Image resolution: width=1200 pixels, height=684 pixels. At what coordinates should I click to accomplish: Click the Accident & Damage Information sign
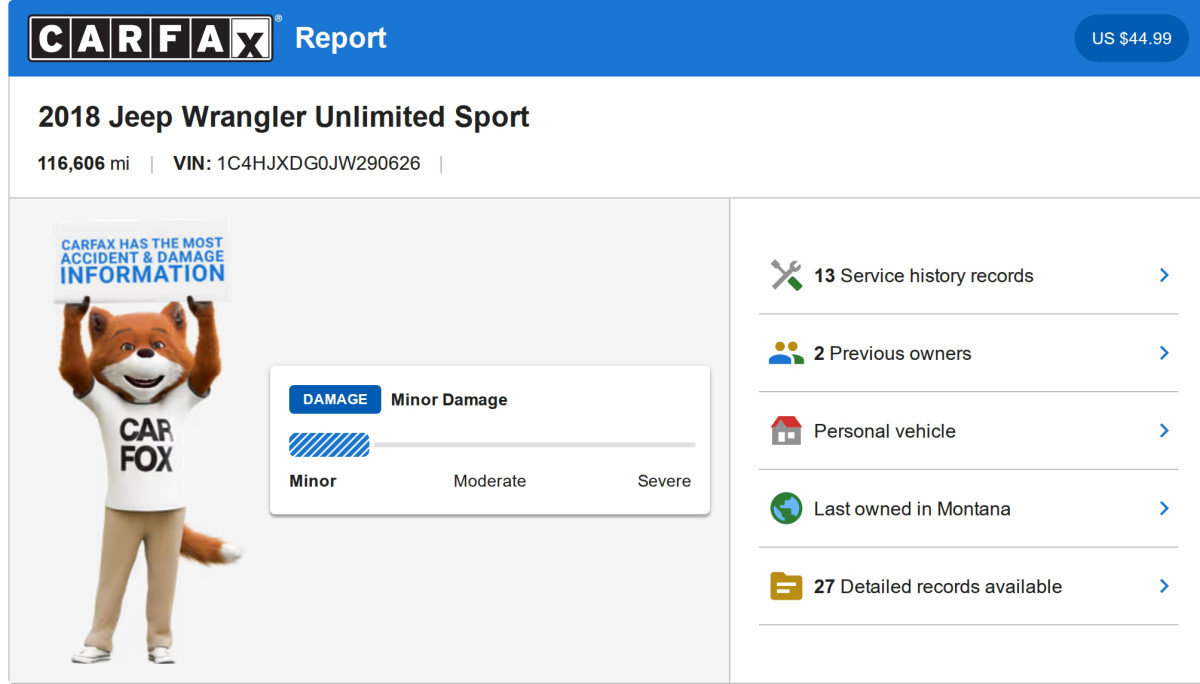142,260
